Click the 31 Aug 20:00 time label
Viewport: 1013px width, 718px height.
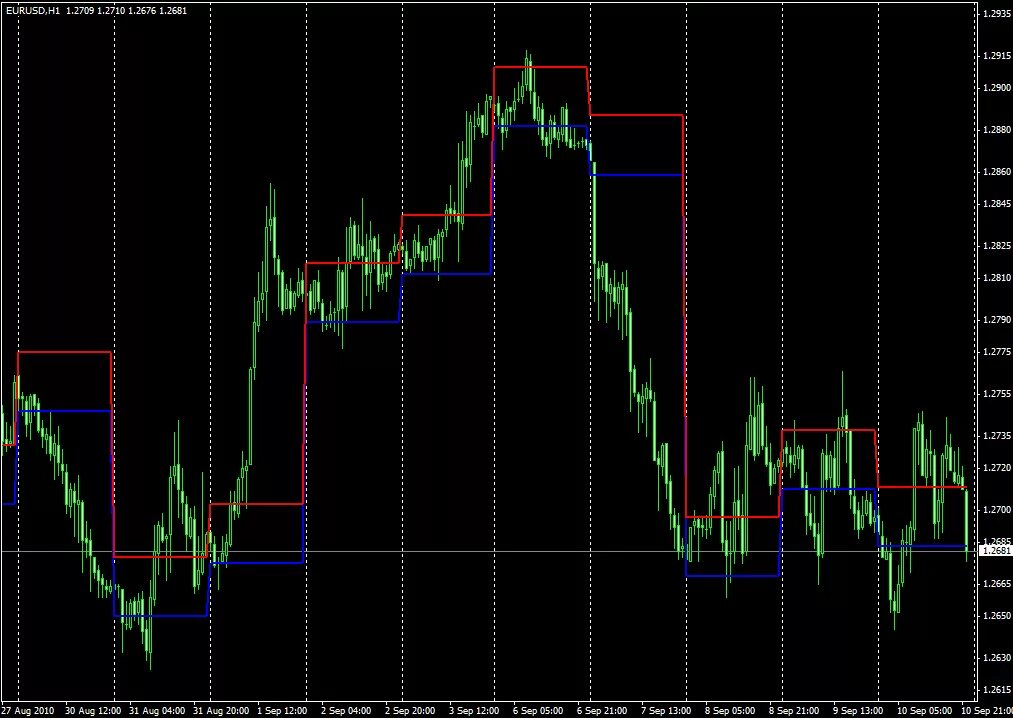coord(221,711)
